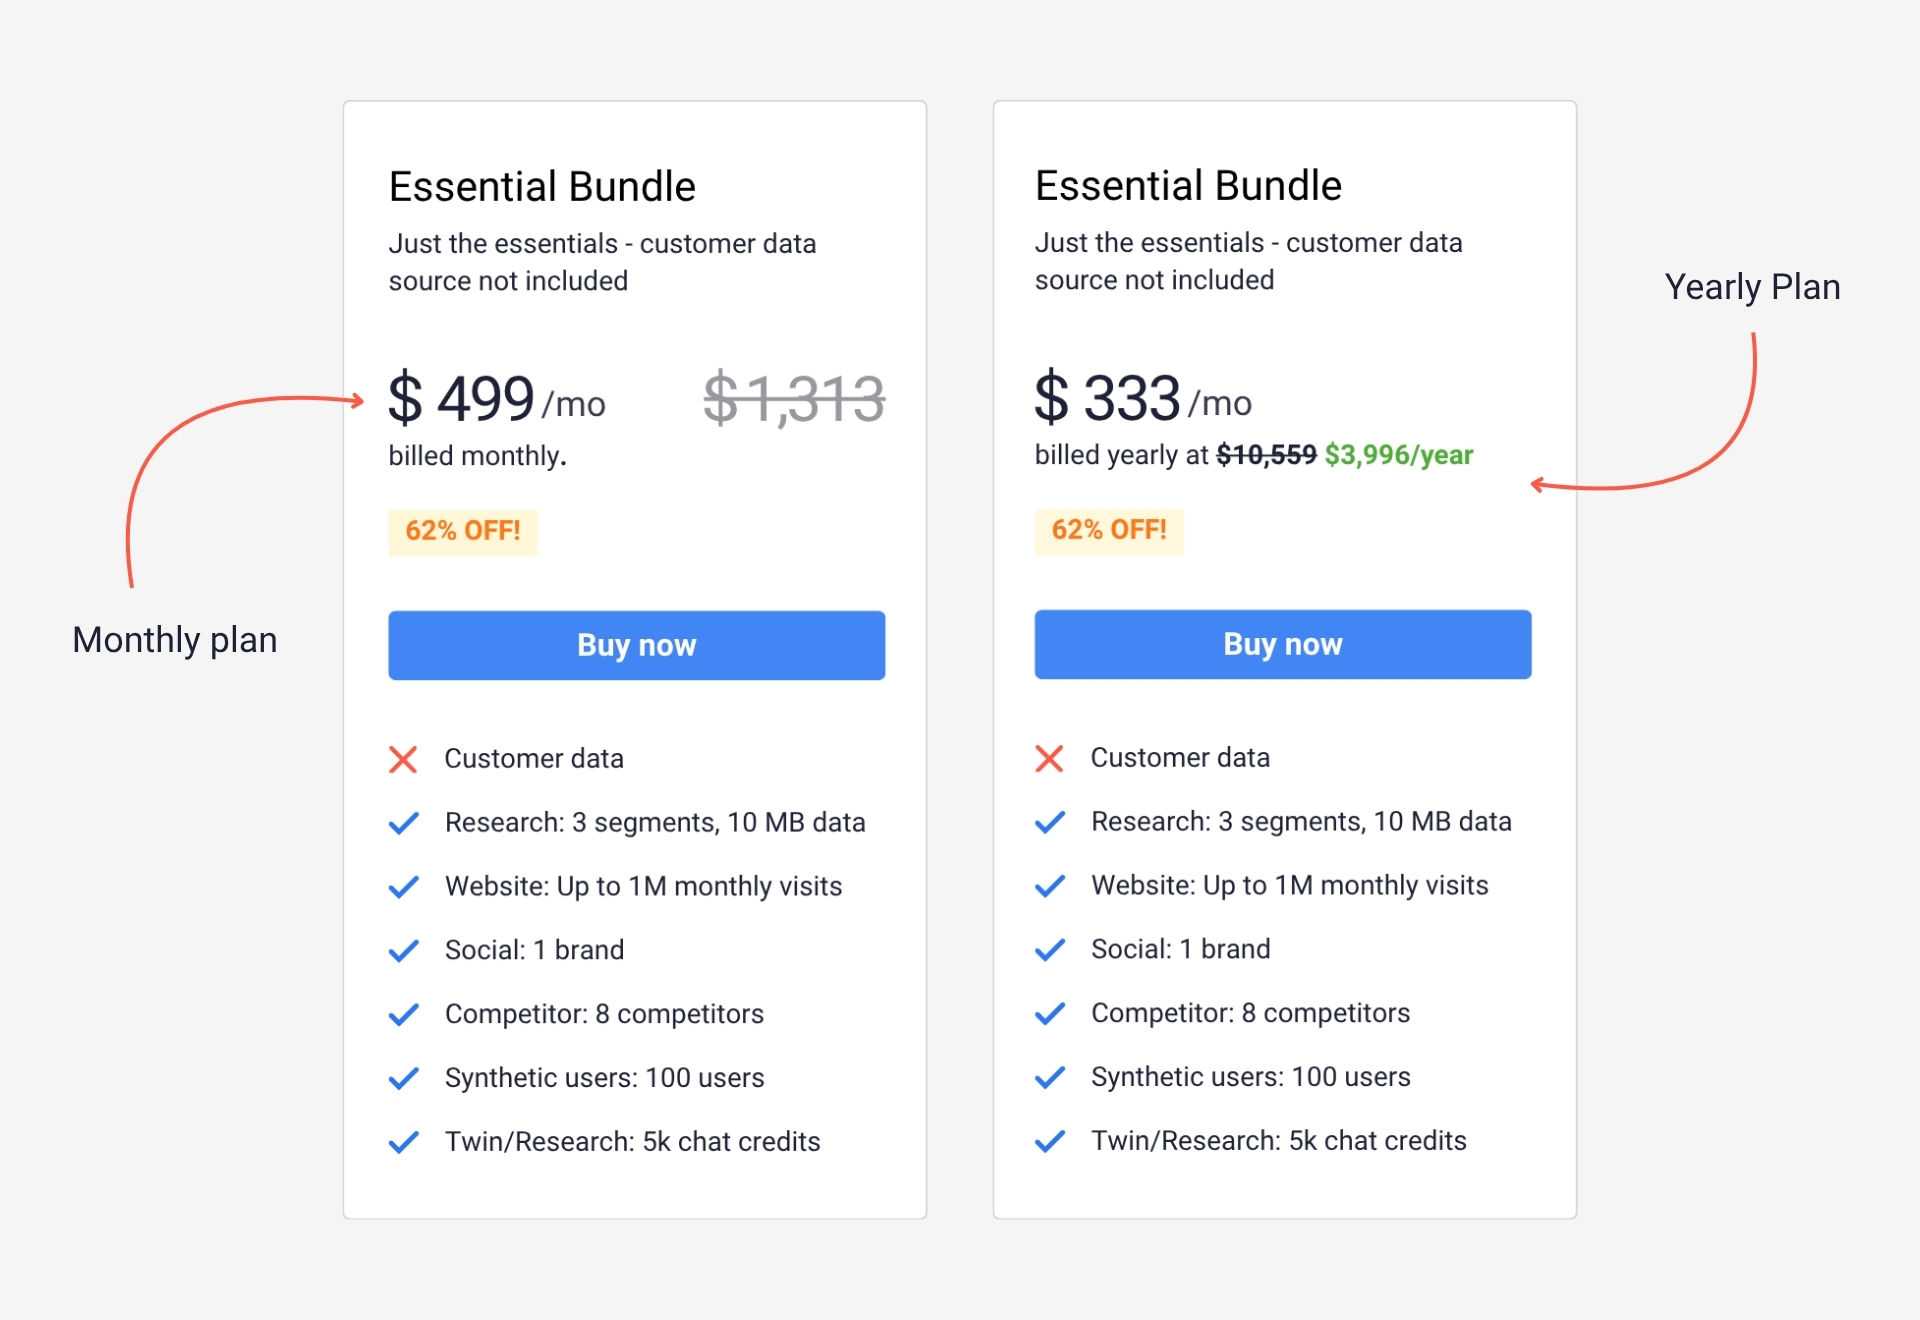This screenshot has height=1320, width=1920.
Task: Click the struck-through $10,559 yearly price
Action: [x=1266, y=455]
